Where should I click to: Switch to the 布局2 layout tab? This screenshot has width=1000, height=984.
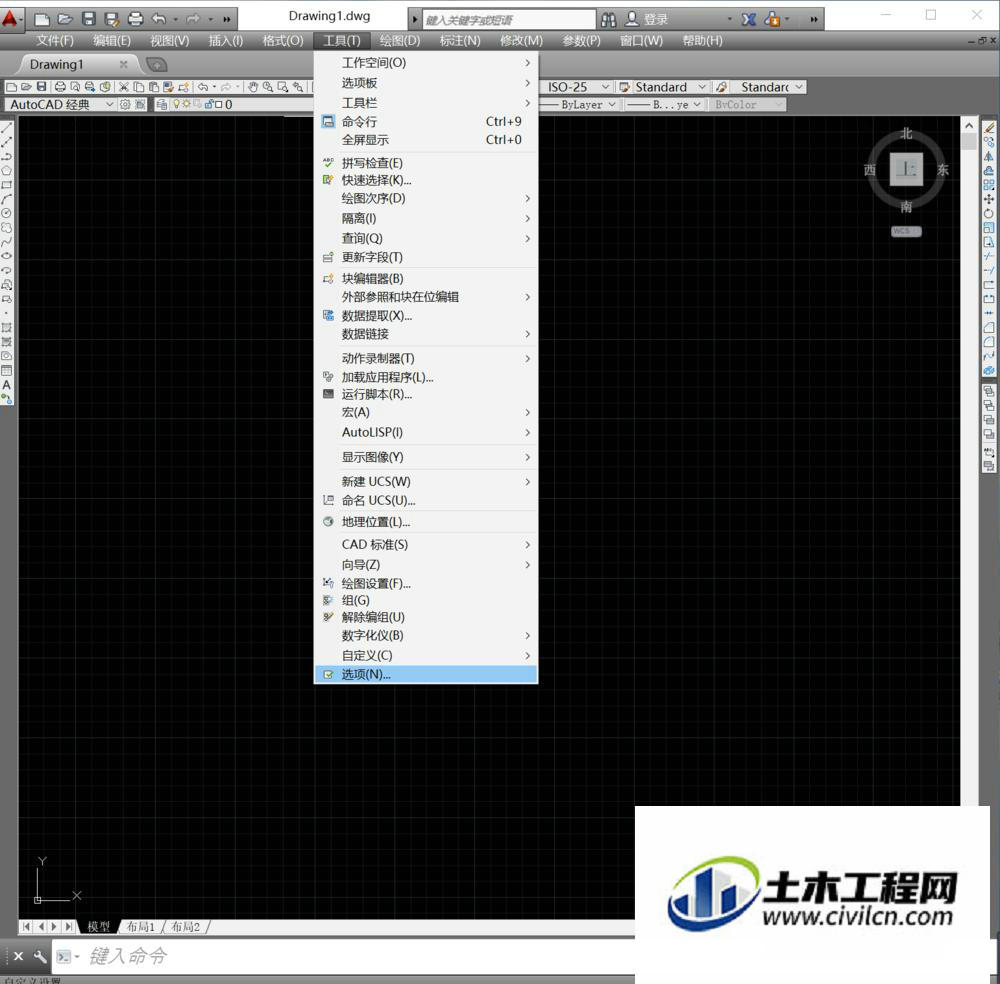[186, 927]
